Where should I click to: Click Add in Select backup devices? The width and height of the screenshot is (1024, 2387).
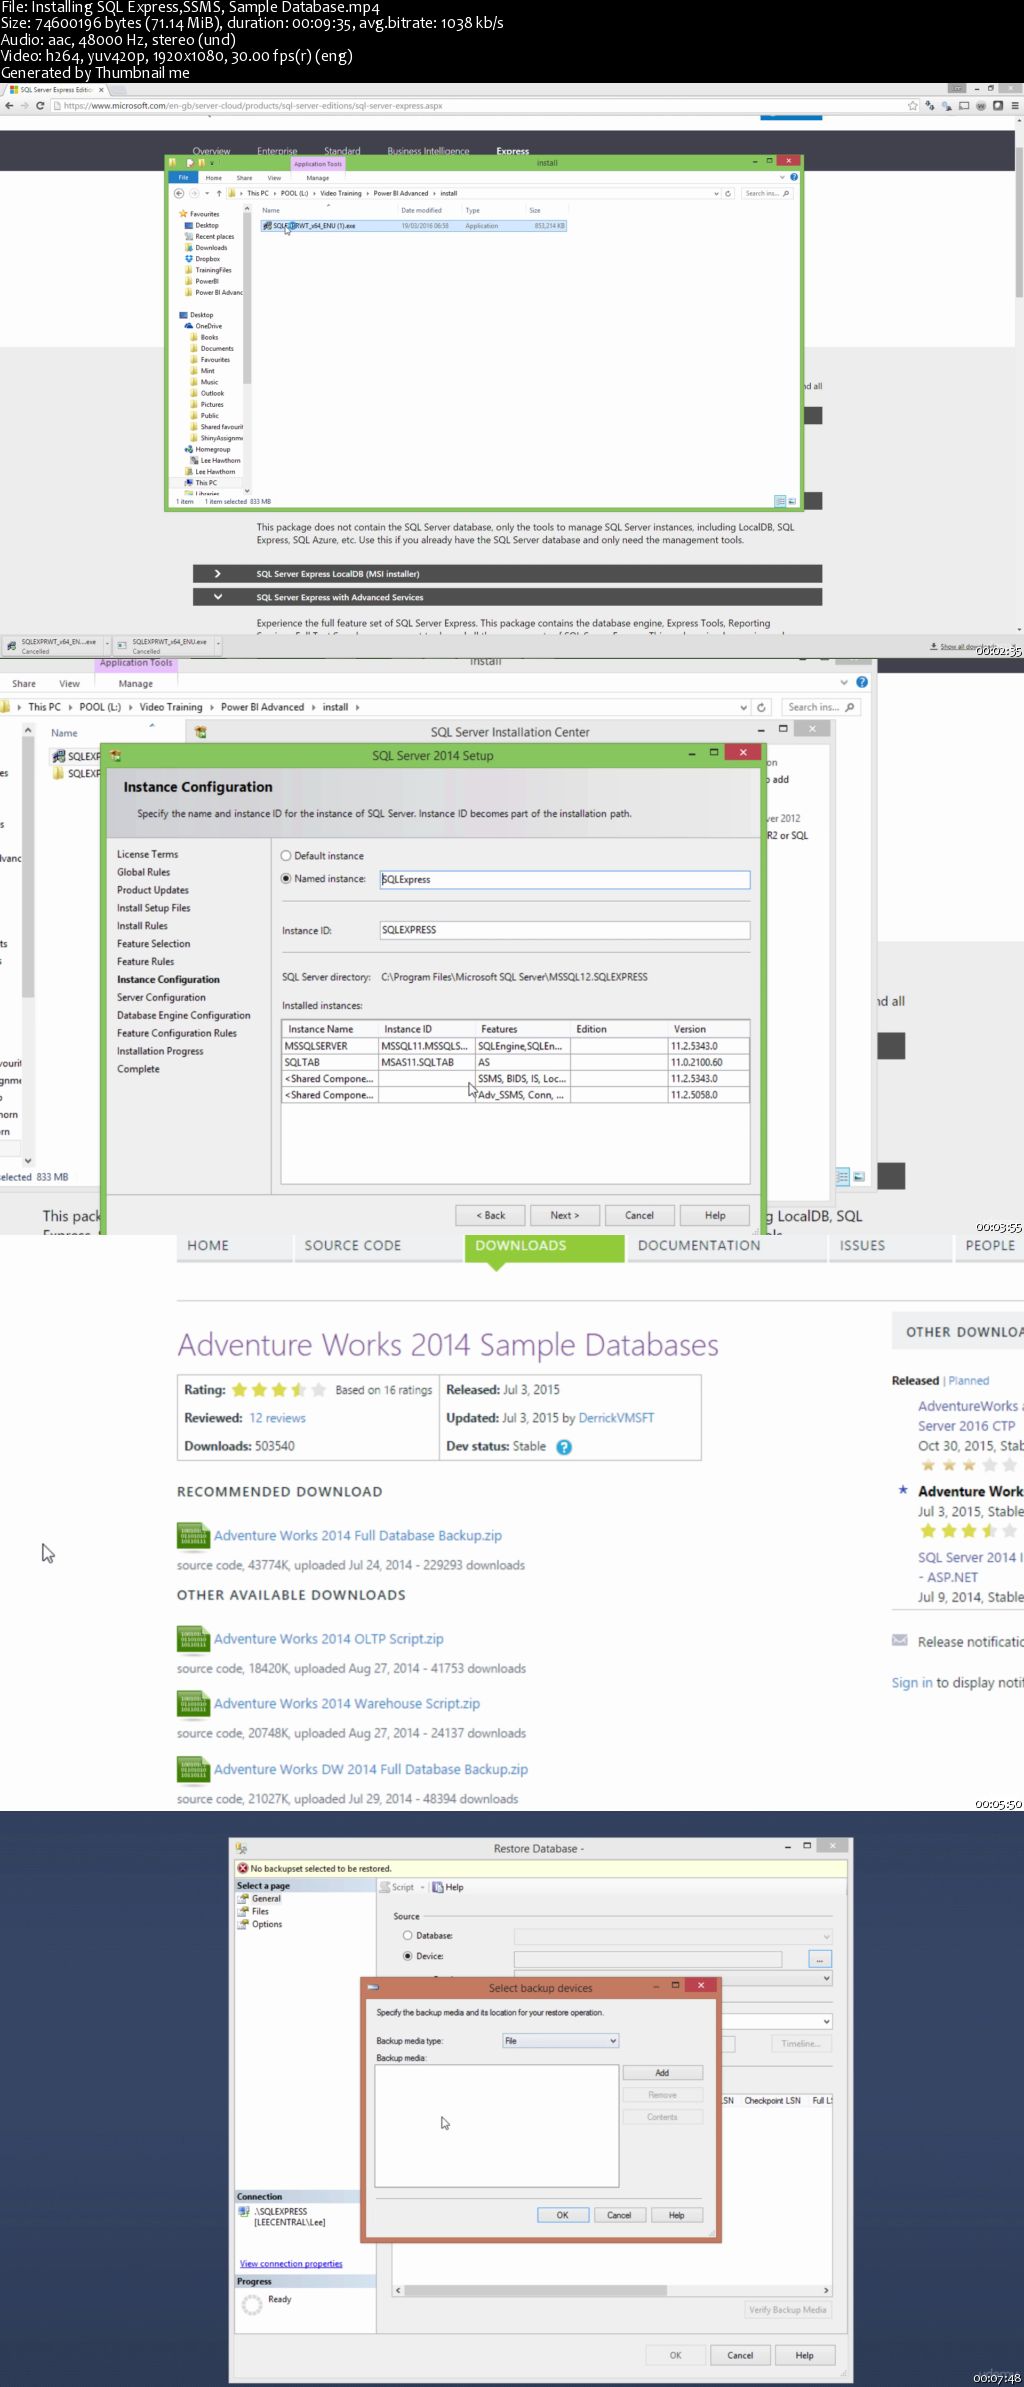point(662,2073)
